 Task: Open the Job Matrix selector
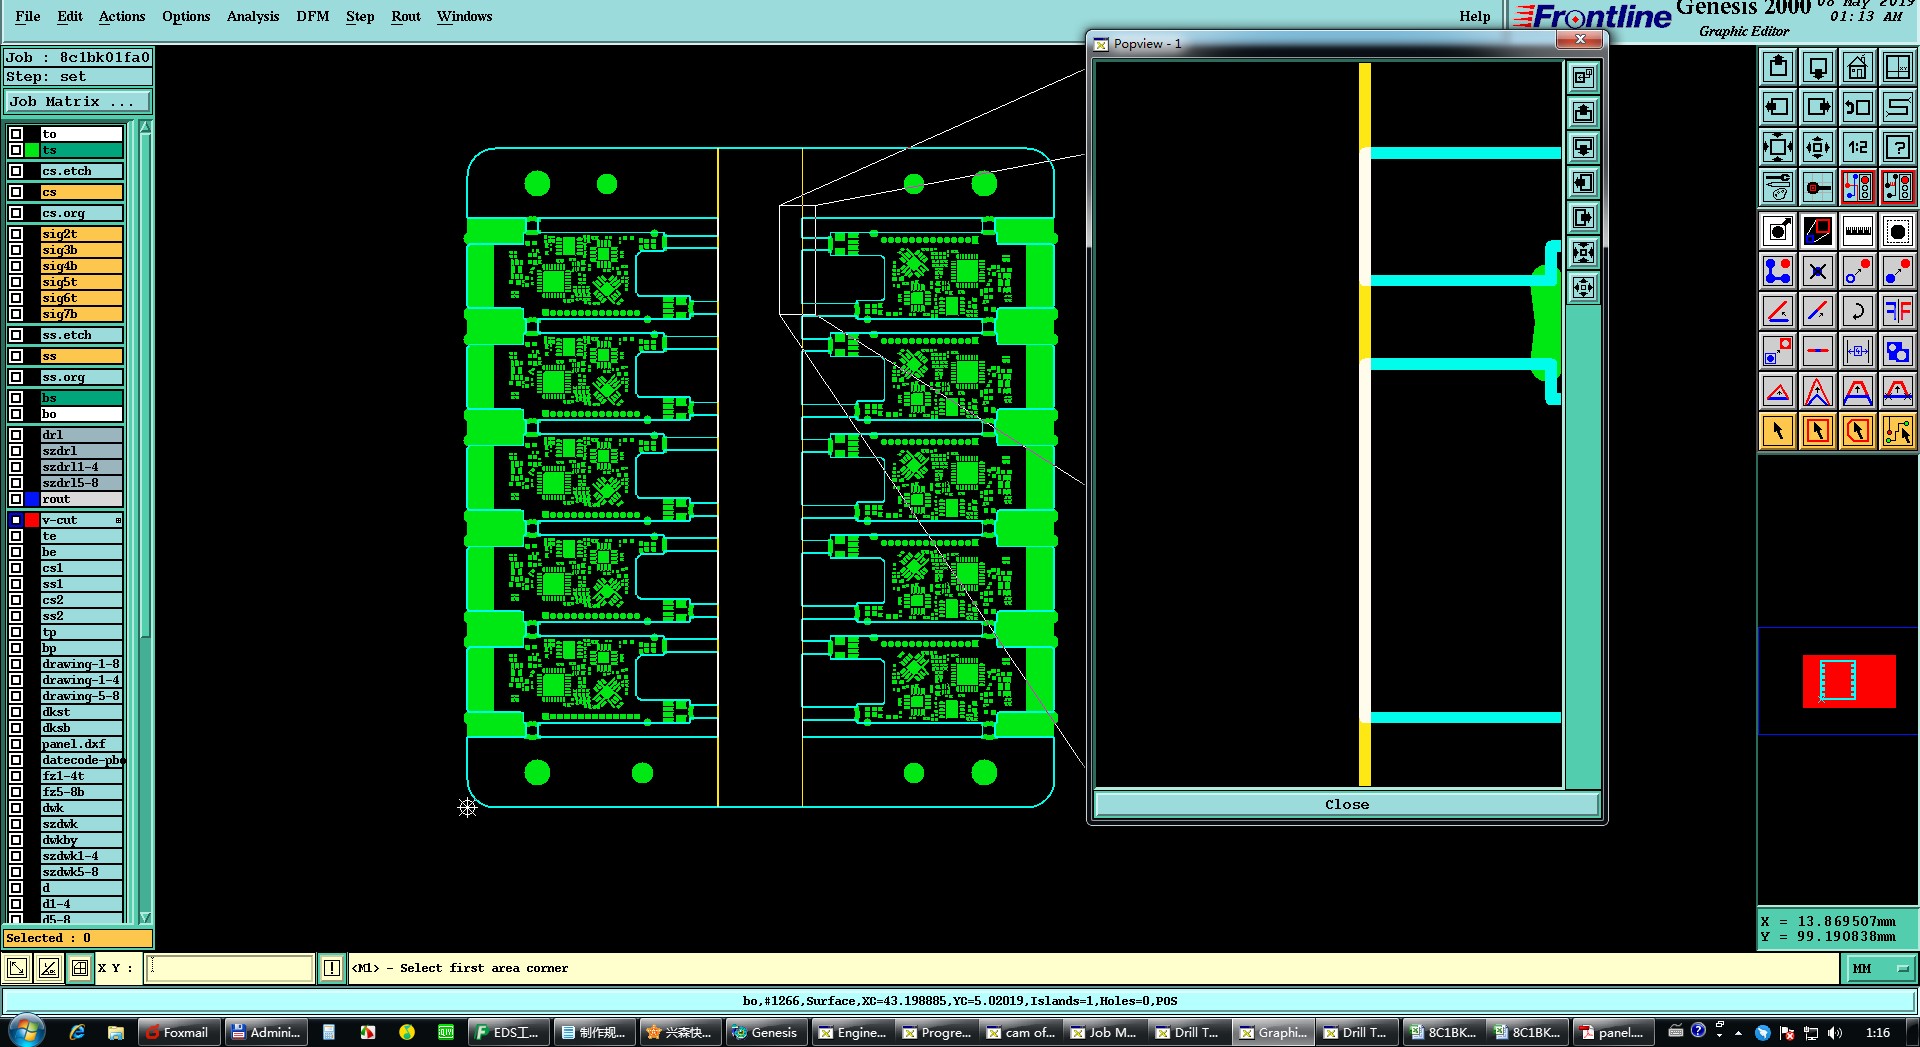[78, 102]
